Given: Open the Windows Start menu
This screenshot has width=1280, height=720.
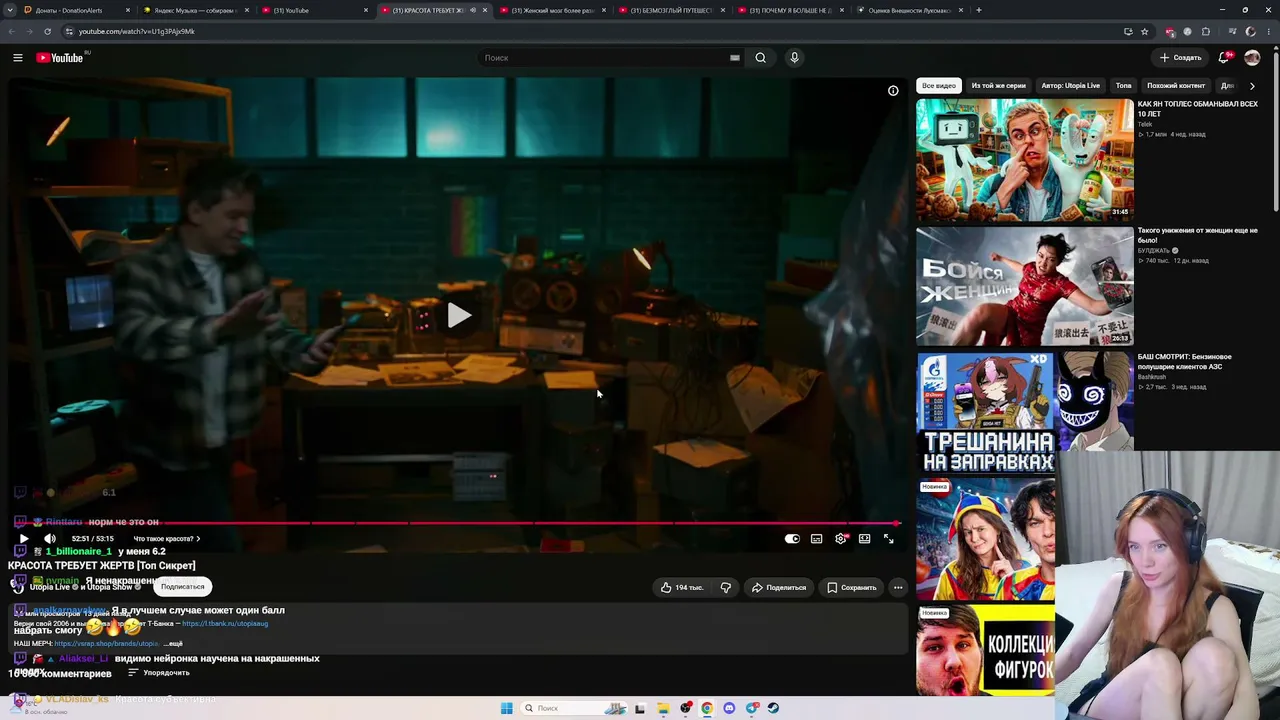Looking at the screenshot, I should [x=507, y=709].
